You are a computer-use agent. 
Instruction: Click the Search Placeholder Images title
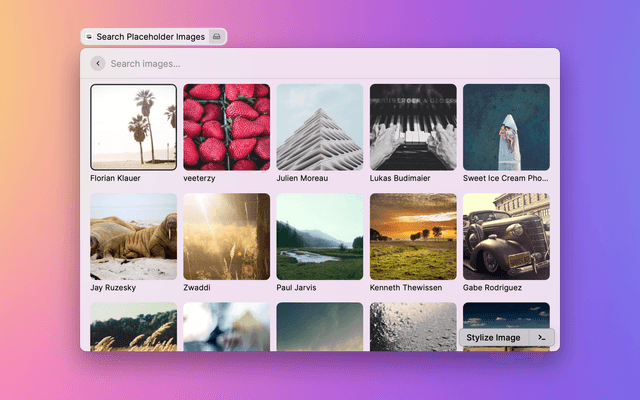click(x=150, y=37)
